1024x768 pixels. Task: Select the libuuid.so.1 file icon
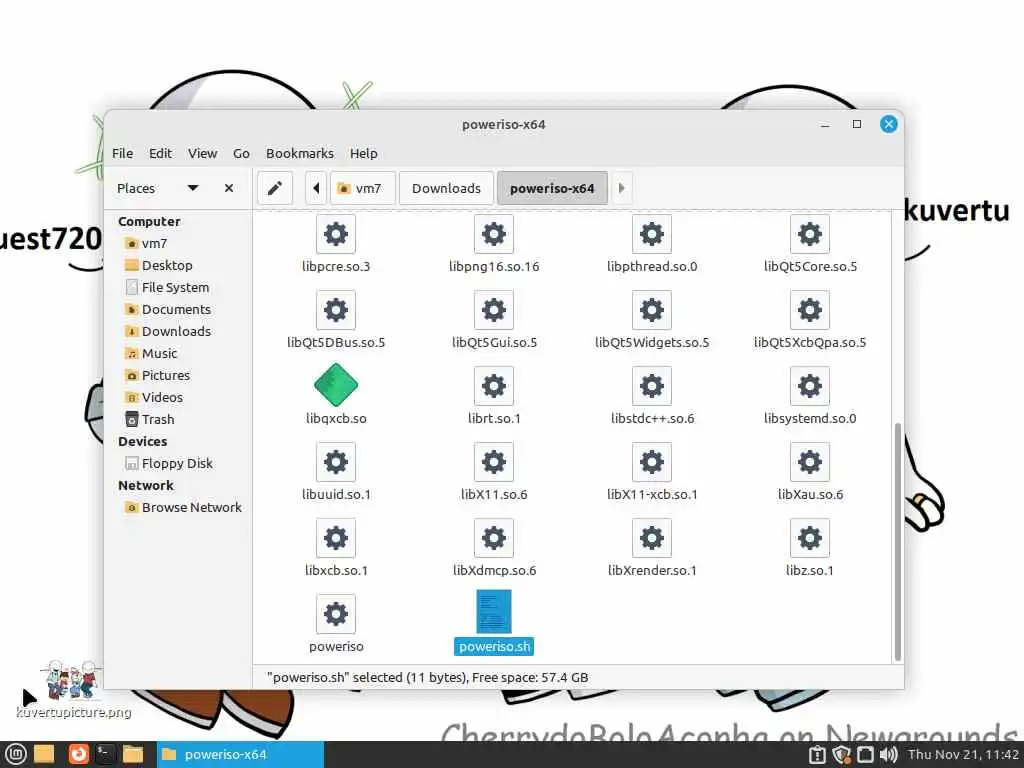pyautogui.click(x=336, y=462)
